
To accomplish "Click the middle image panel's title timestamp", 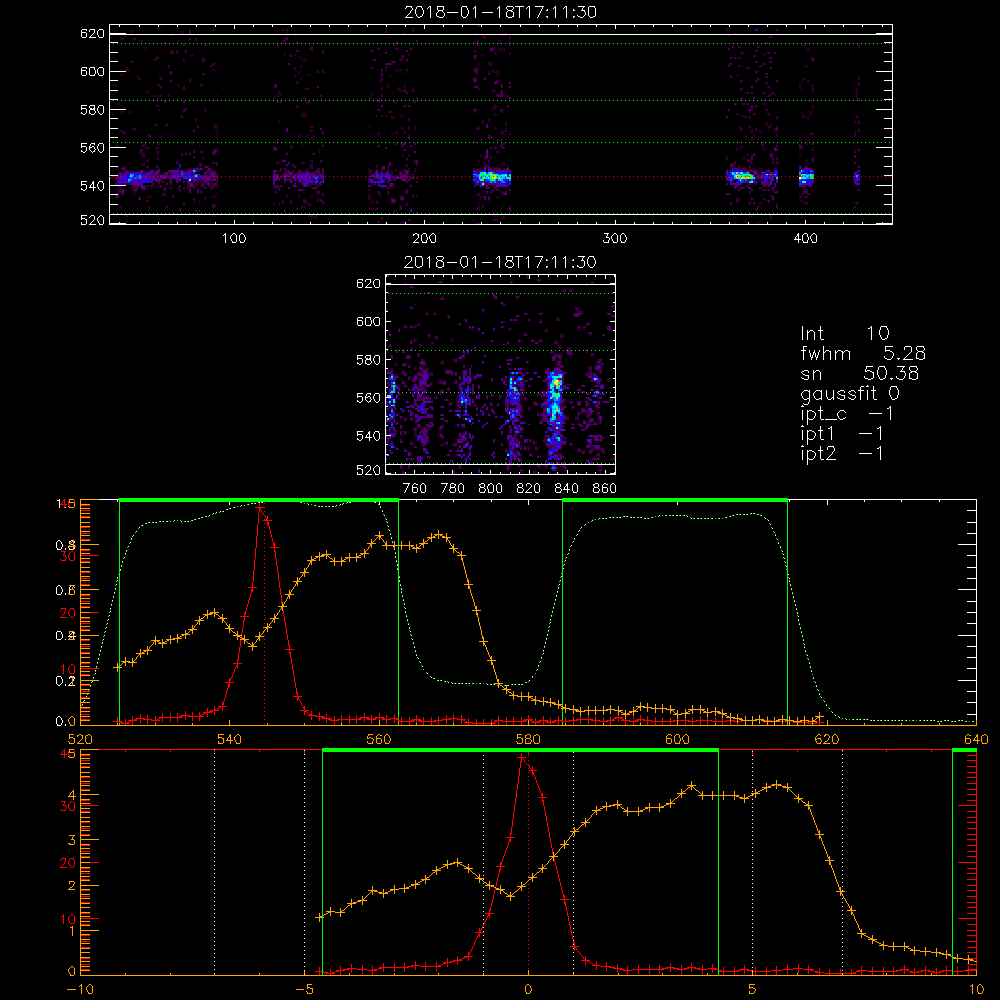I will (501, 262).
